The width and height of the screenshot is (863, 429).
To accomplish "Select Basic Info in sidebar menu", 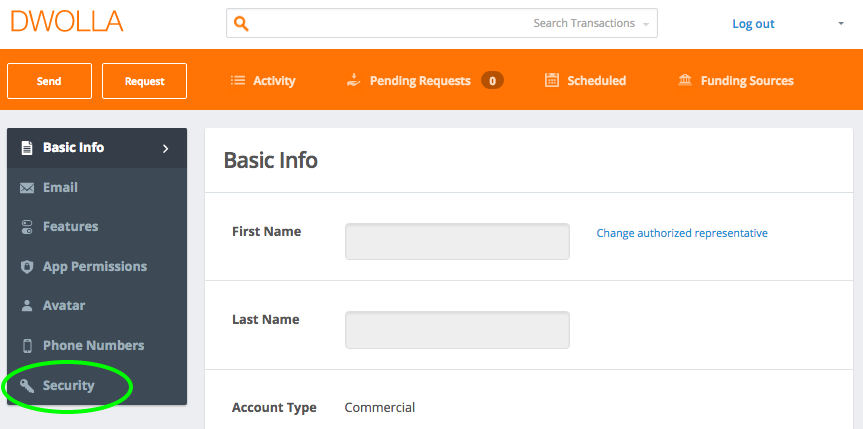I will pos(97,148).
